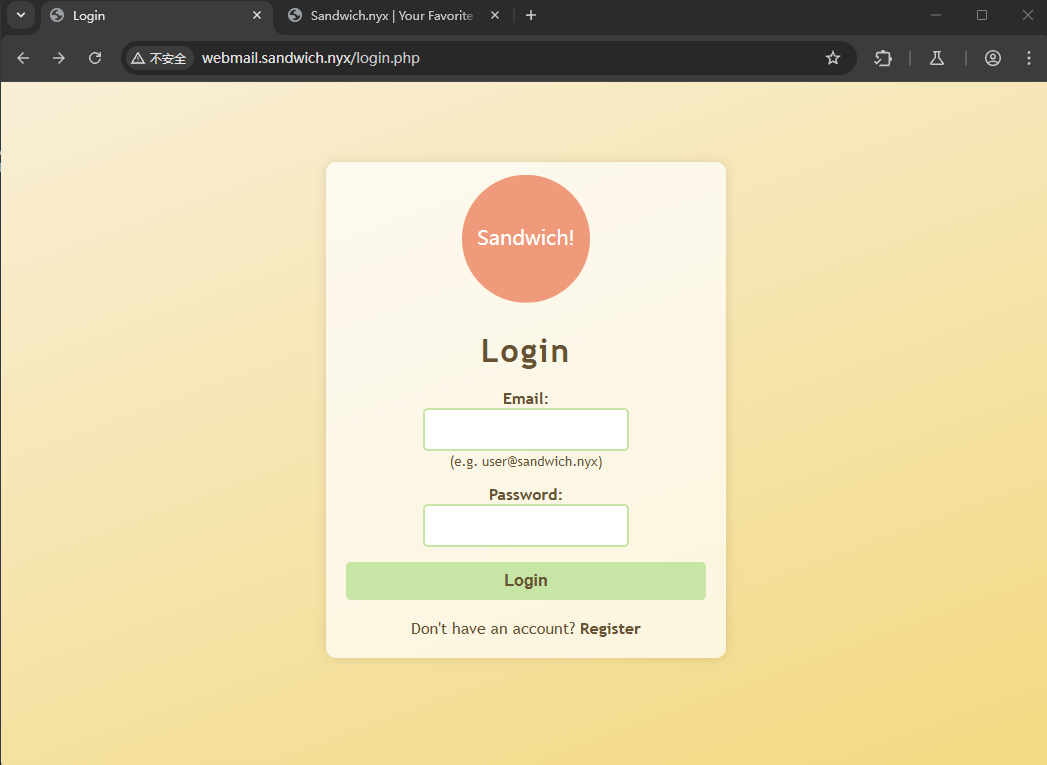Click the not-secure warning badge

(x=159, y=58)
